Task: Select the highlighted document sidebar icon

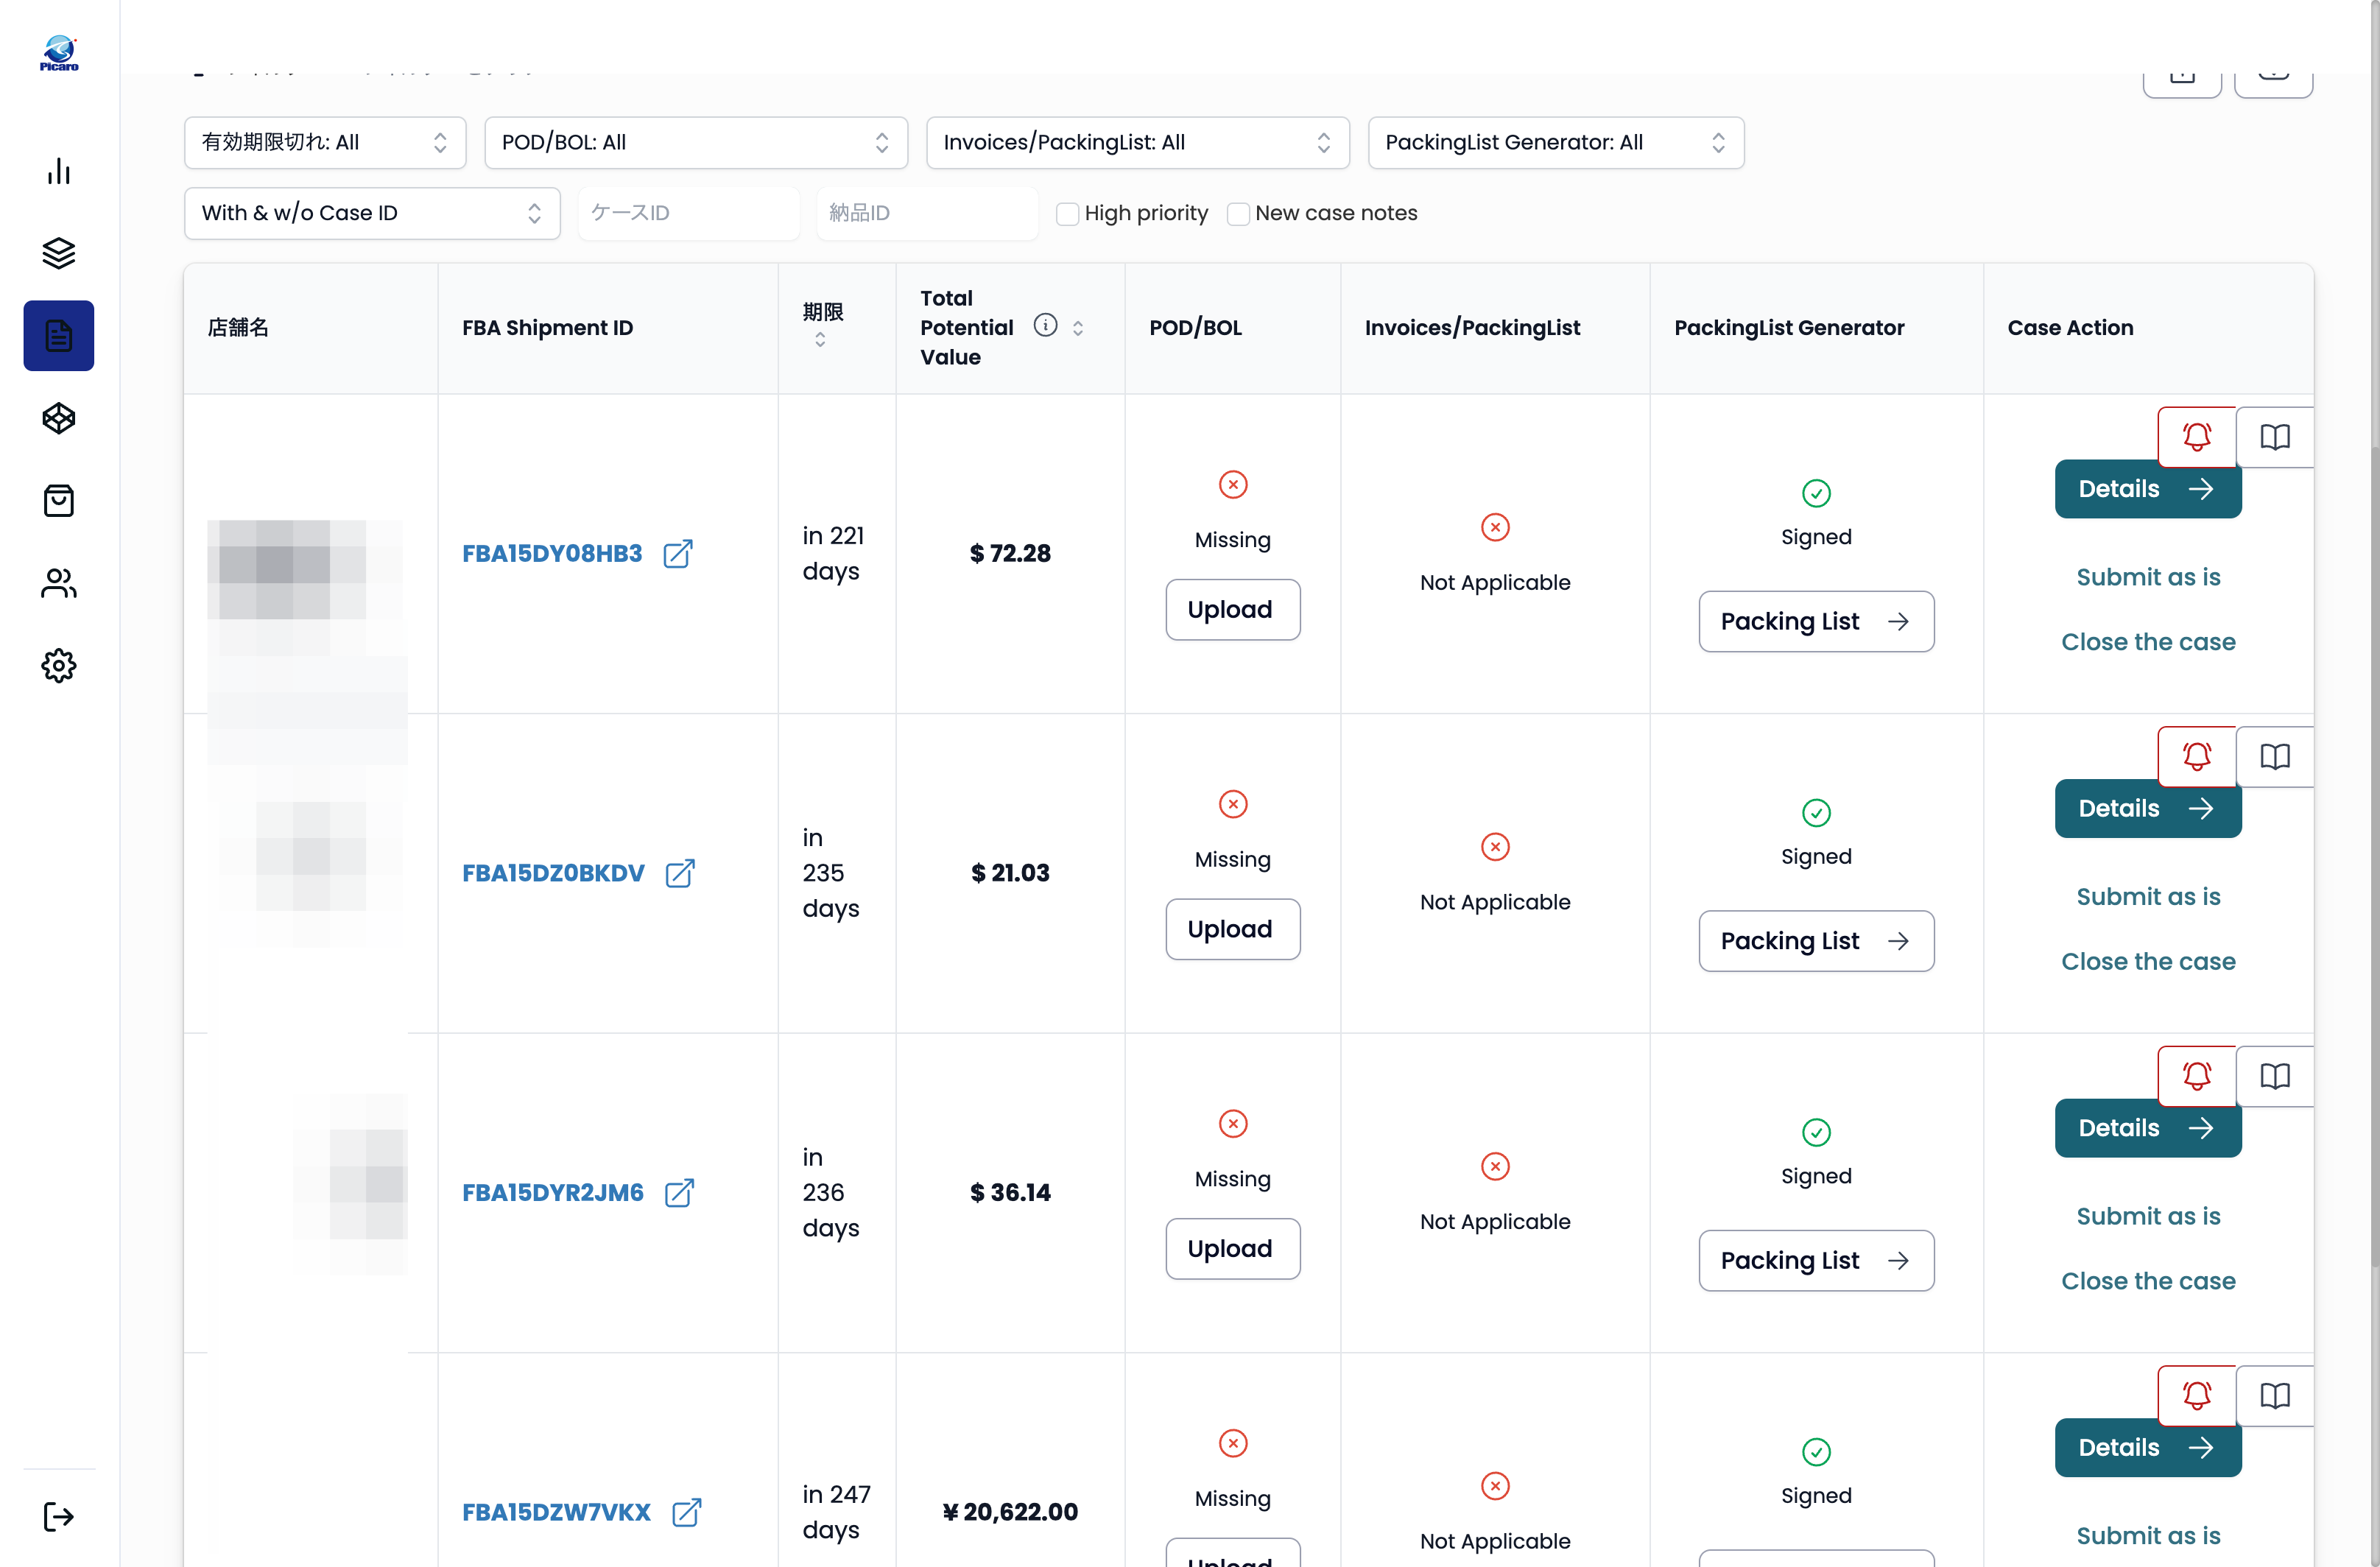Action: [59, 336]
